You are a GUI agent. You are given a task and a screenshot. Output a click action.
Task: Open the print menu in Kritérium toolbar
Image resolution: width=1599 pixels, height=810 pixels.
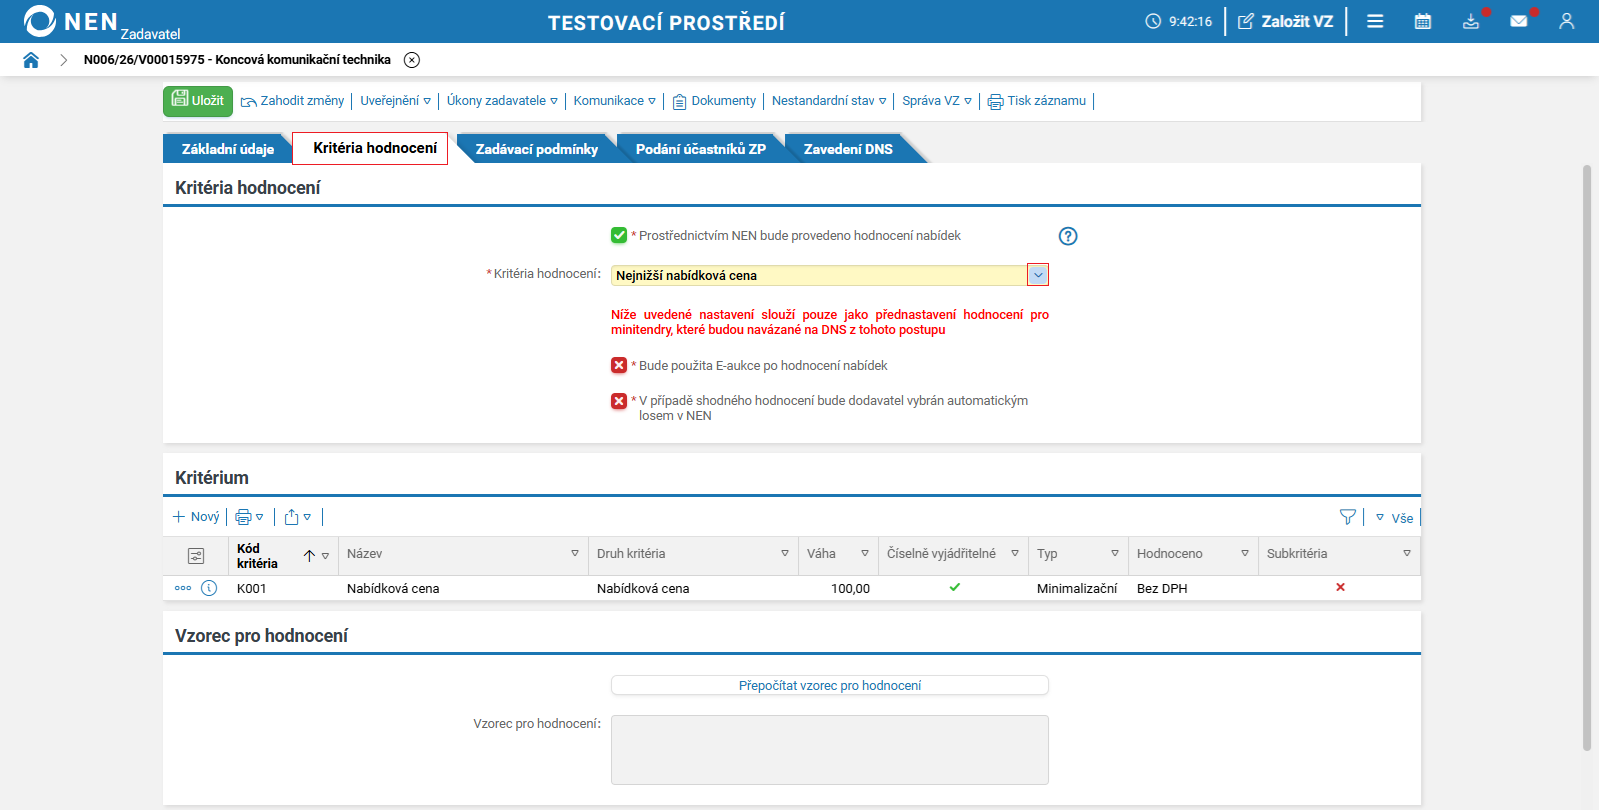point(249,517)
